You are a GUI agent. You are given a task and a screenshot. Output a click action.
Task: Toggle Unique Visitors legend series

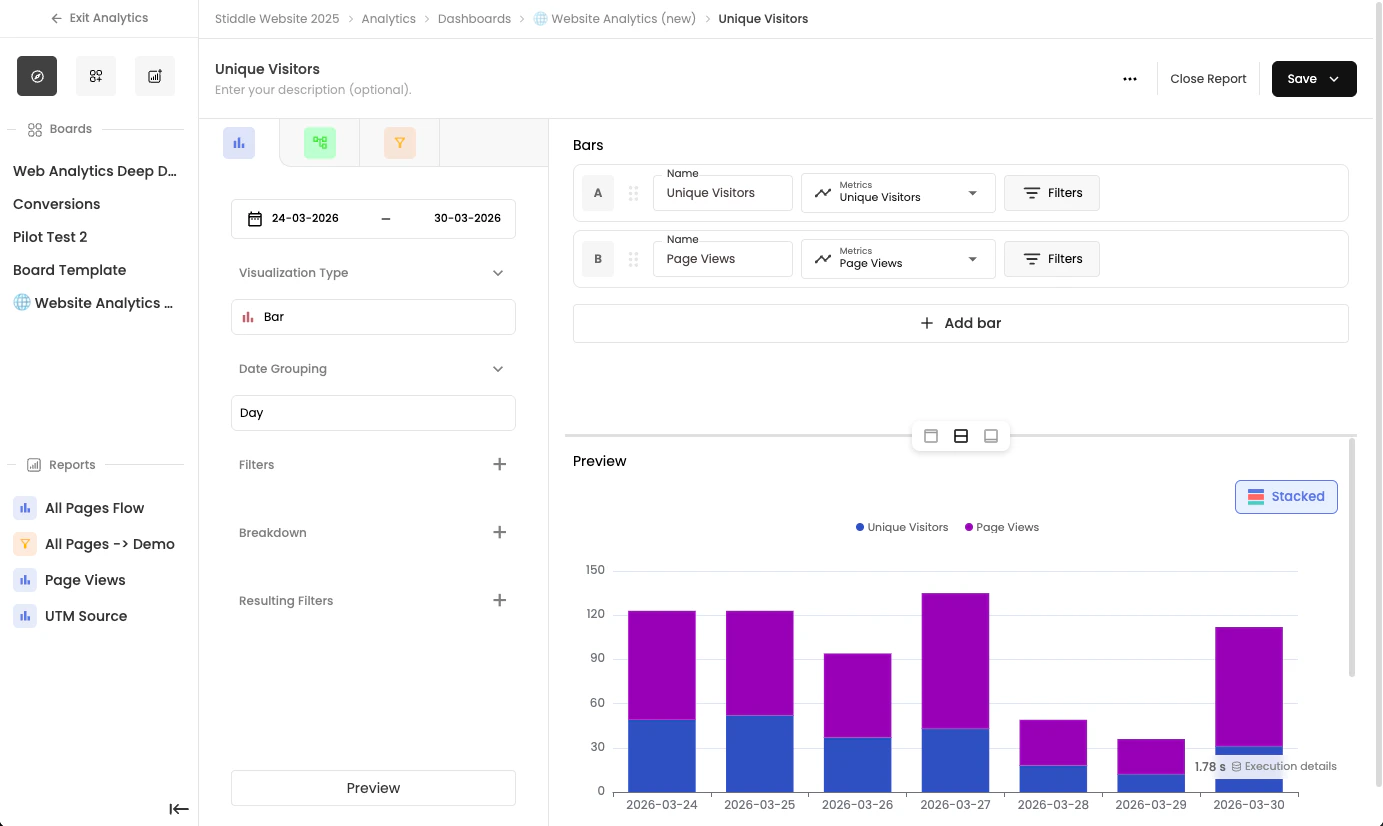(902, 527)
